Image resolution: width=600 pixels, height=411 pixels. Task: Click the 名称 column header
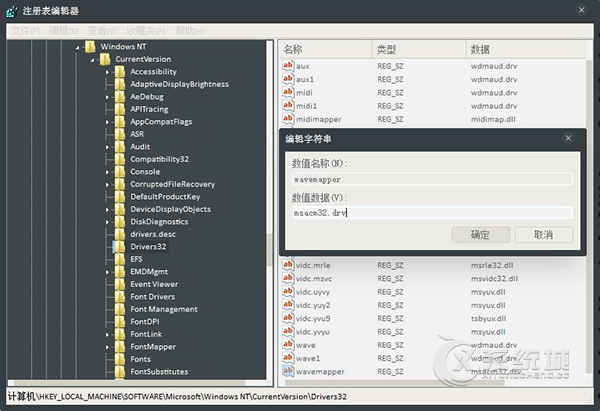click(x=326, y=49)
